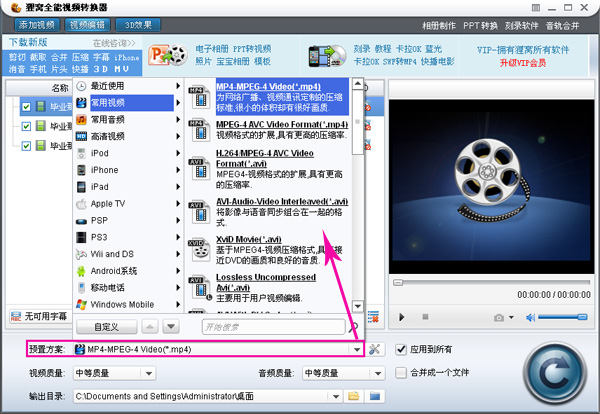Open the 音频质量 dropdown

click(378, 373)
